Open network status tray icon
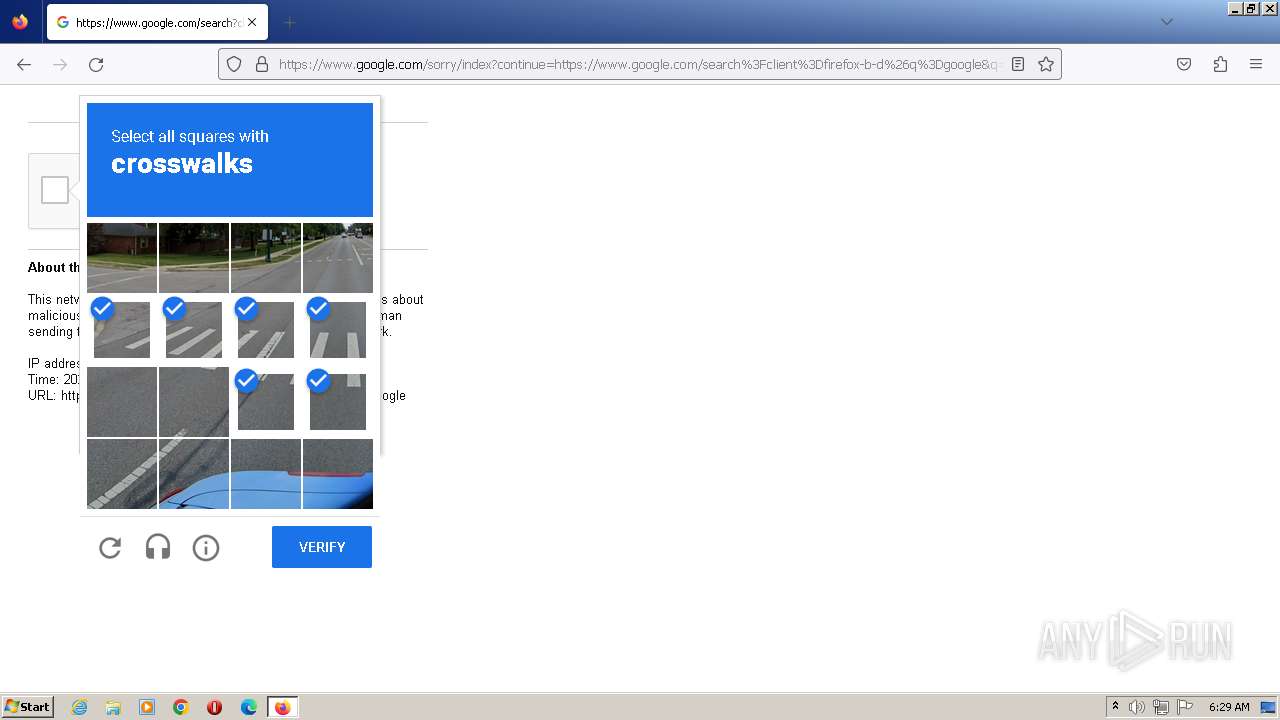Image resolution: width=1280 pixels, height=720 pixels. pos(1161,707)
